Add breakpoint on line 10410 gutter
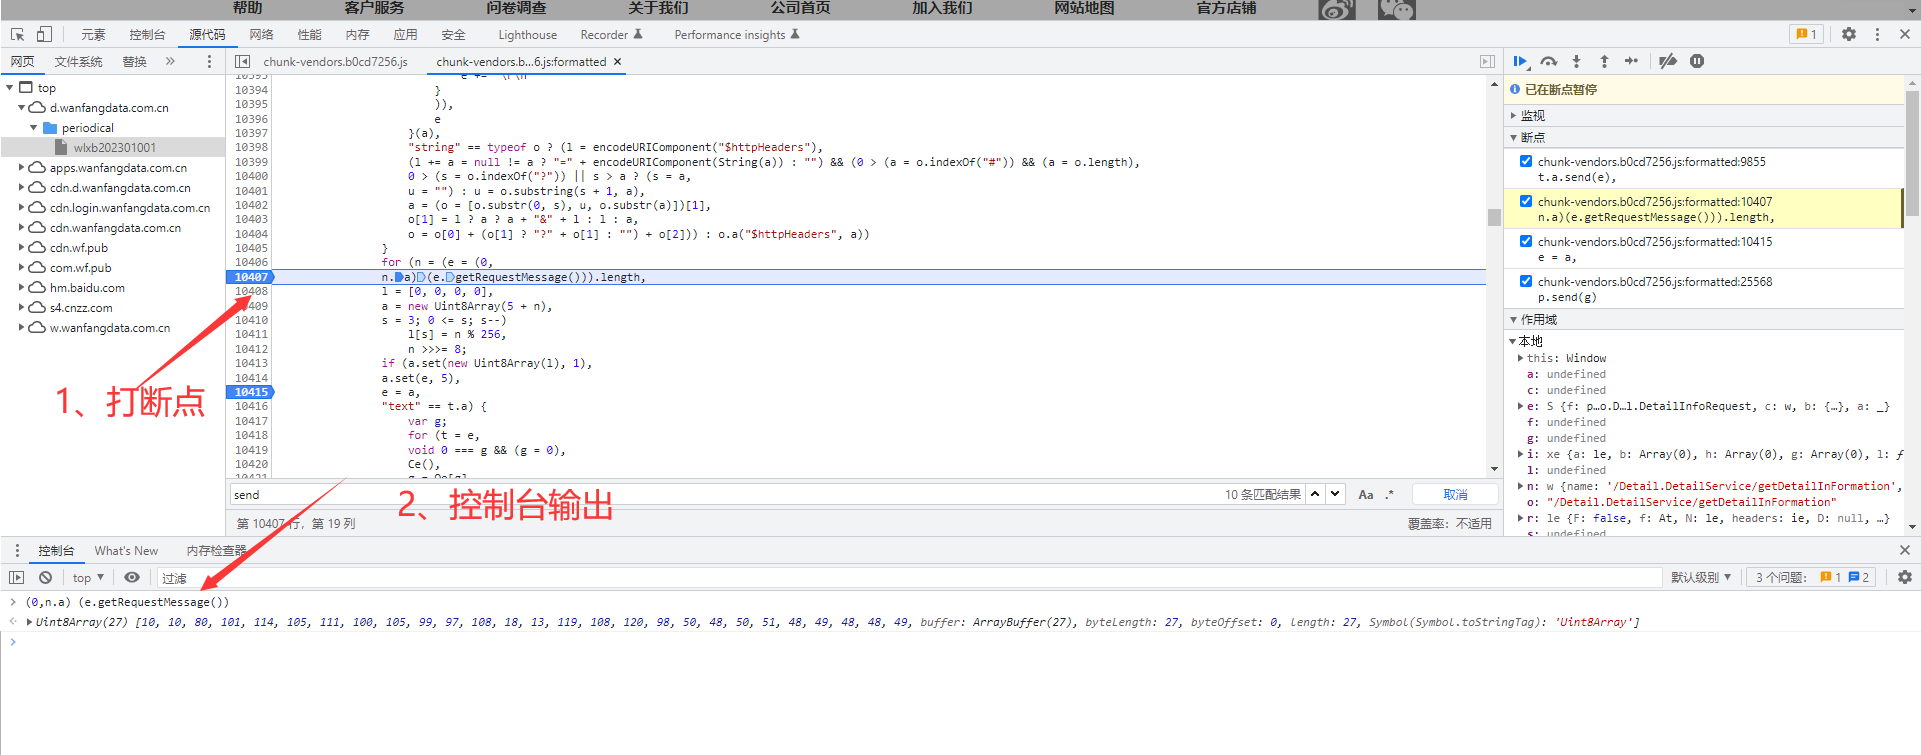 250,320
